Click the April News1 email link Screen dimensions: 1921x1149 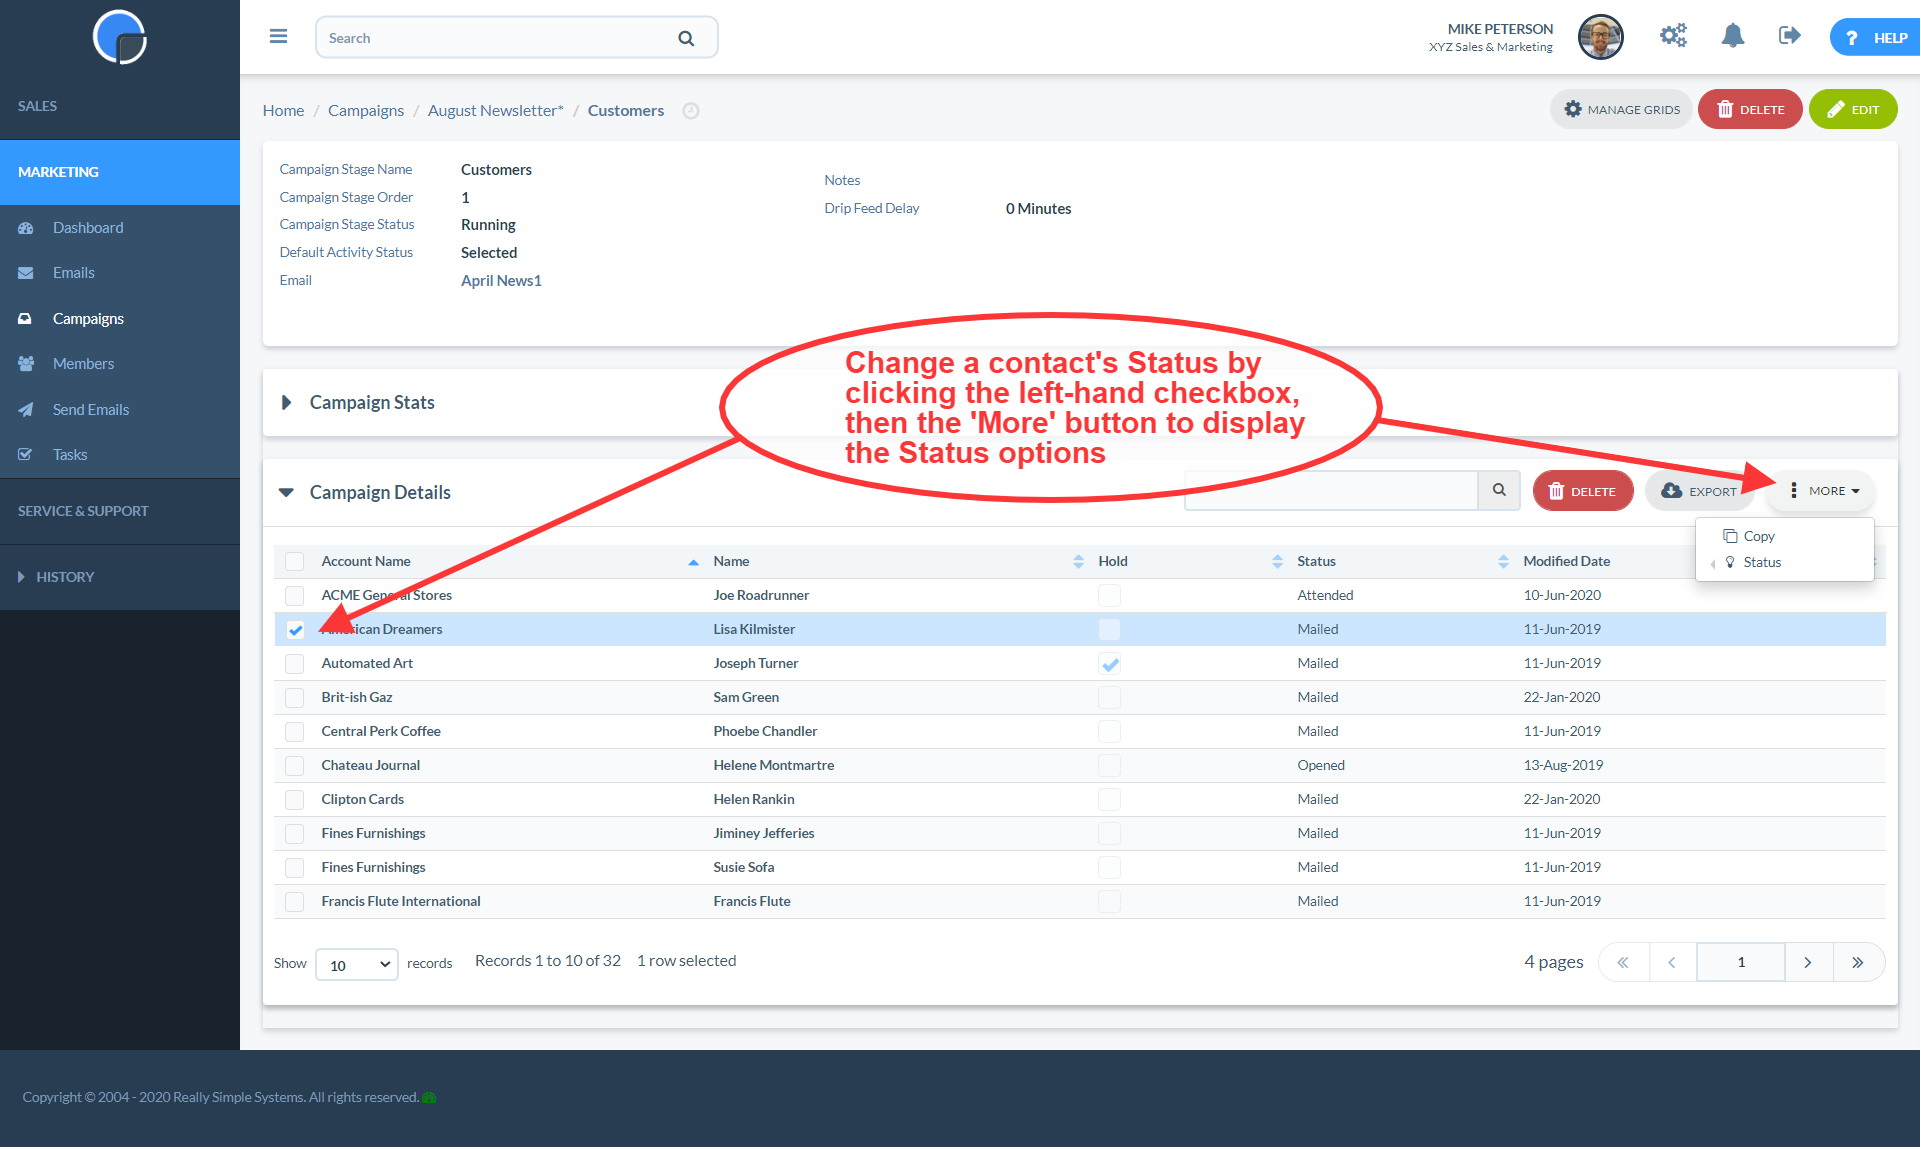pyautogui.click(x=499, y=279)
